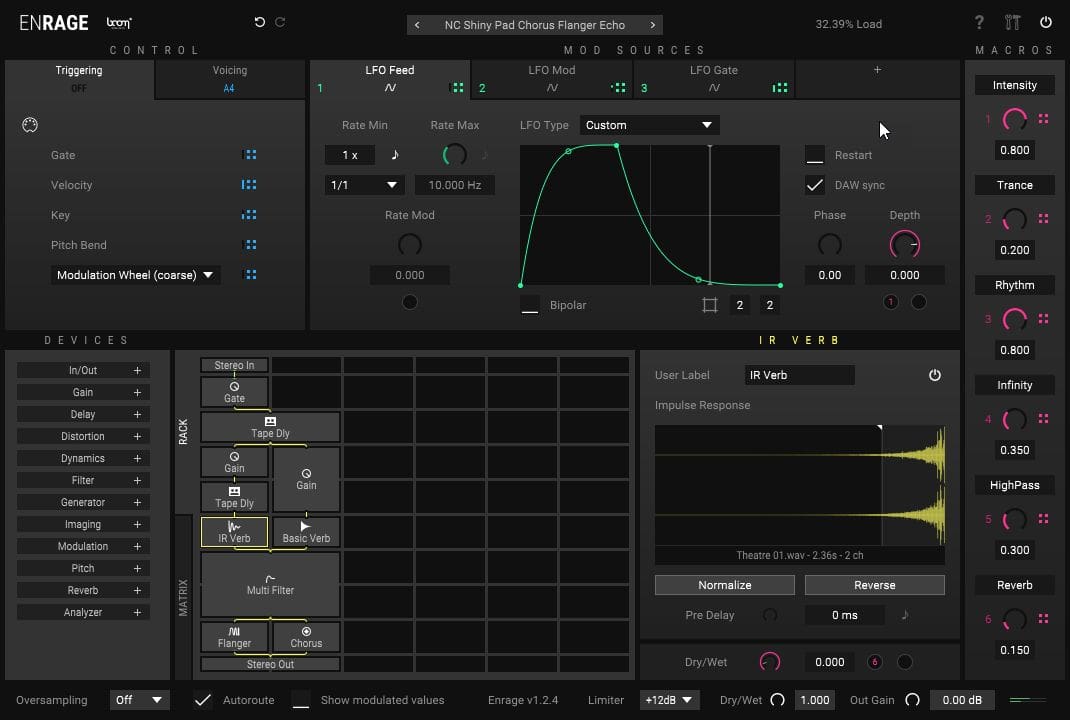Expand the Delay devices category
This screenshot has height=720, width=1070.
[83, 414]
